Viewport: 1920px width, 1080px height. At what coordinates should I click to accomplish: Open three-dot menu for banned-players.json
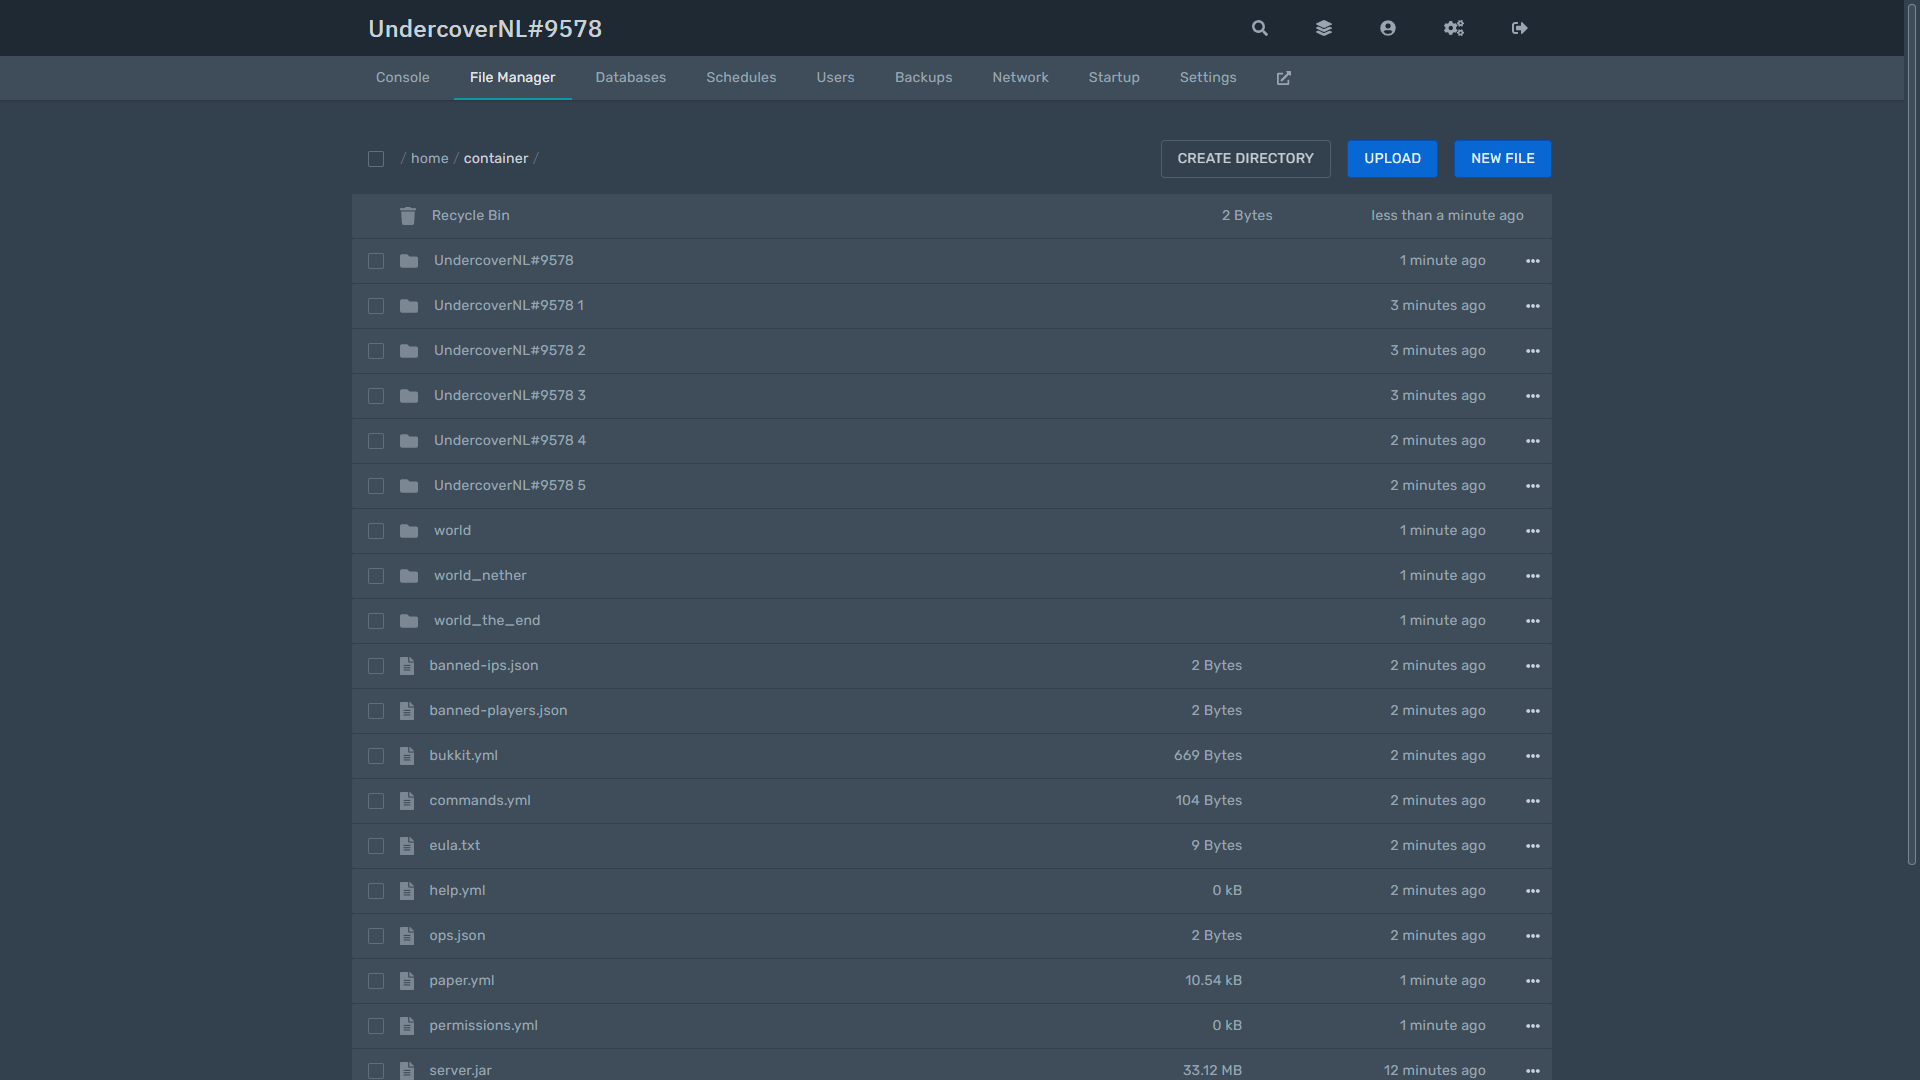(1533, 711)
